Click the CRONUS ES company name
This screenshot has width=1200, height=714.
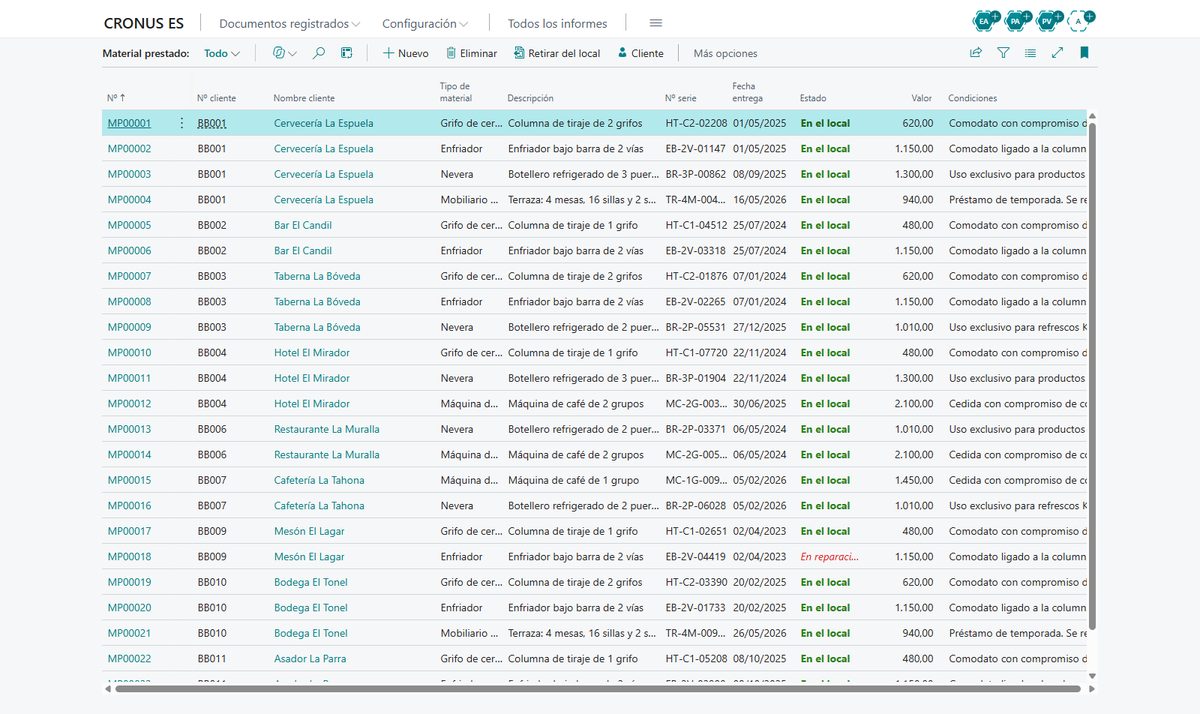point(144,23)
